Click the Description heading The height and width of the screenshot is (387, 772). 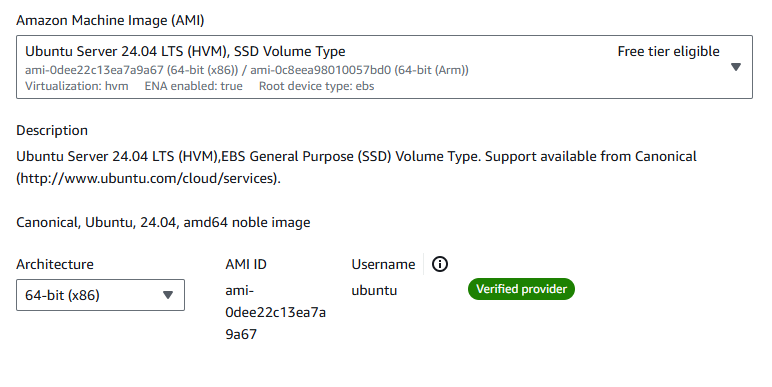[52, 130]
